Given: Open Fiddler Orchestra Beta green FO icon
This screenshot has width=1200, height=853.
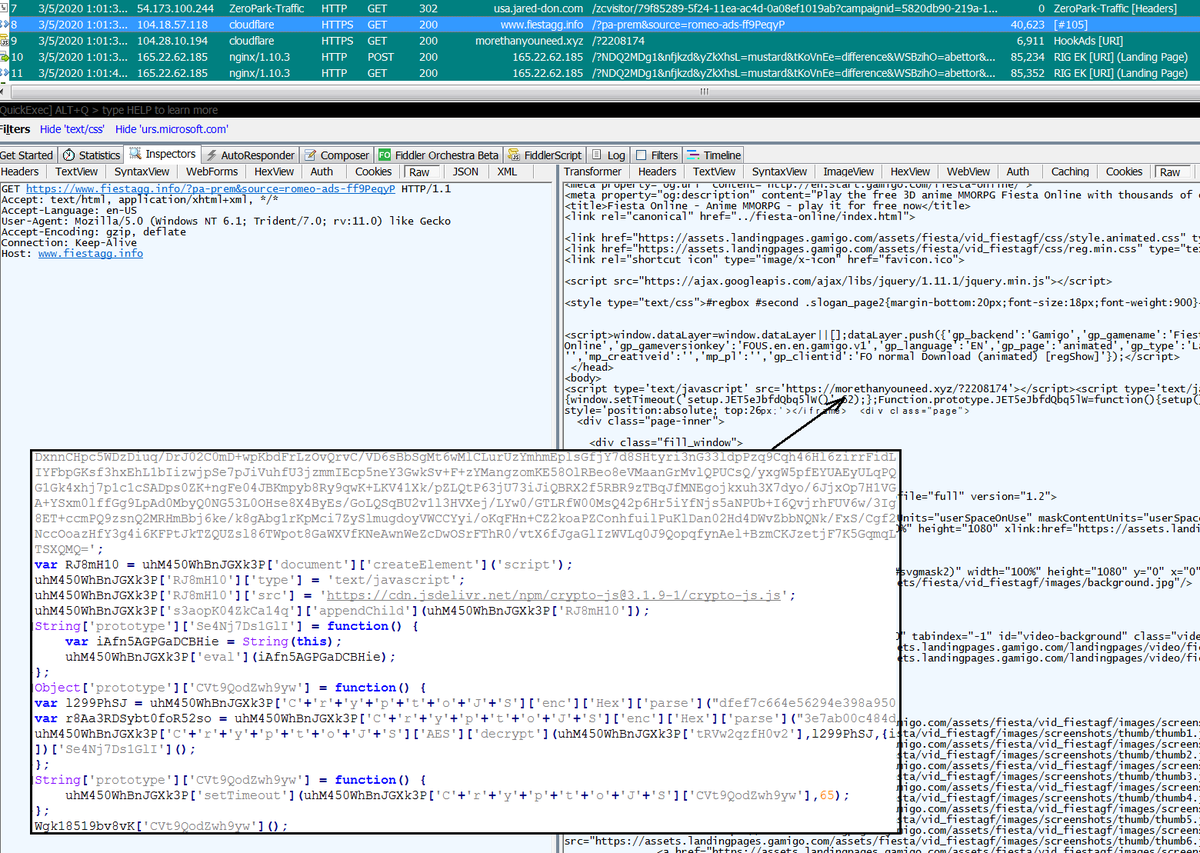Looking at the screenshot, I should 384,155.
